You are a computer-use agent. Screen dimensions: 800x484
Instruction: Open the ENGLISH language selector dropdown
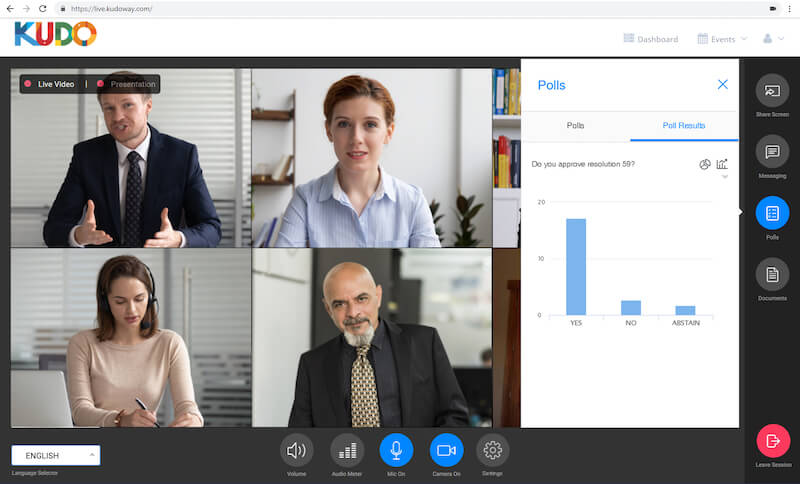point(56,455)
